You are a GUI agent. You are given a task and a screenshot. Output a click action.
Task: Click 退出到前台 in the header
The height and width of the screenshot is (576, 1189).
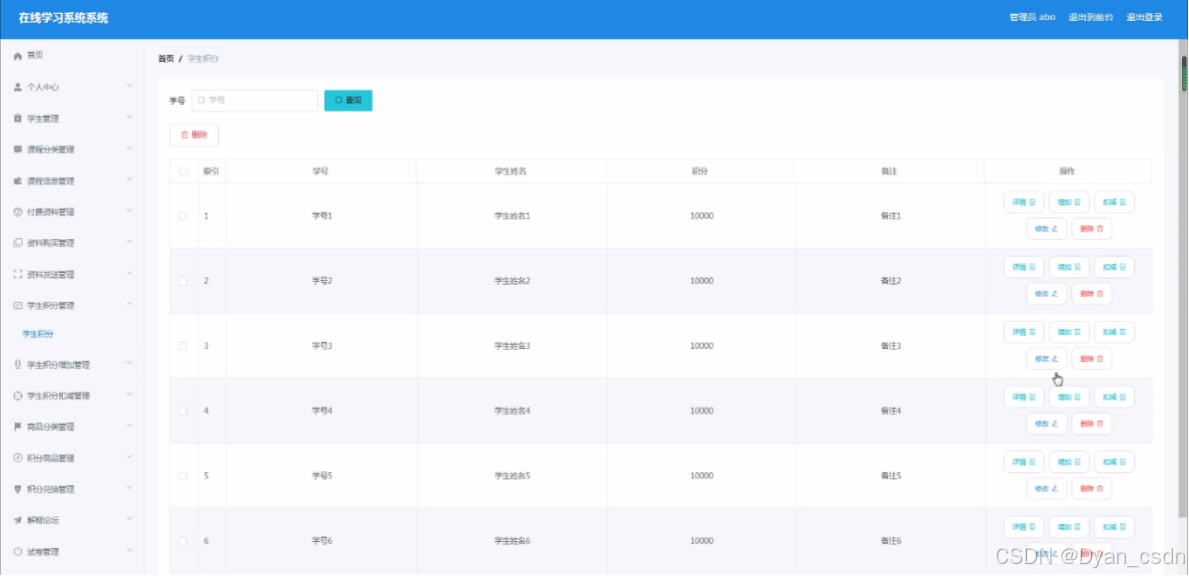click(x=1090, y=17)
